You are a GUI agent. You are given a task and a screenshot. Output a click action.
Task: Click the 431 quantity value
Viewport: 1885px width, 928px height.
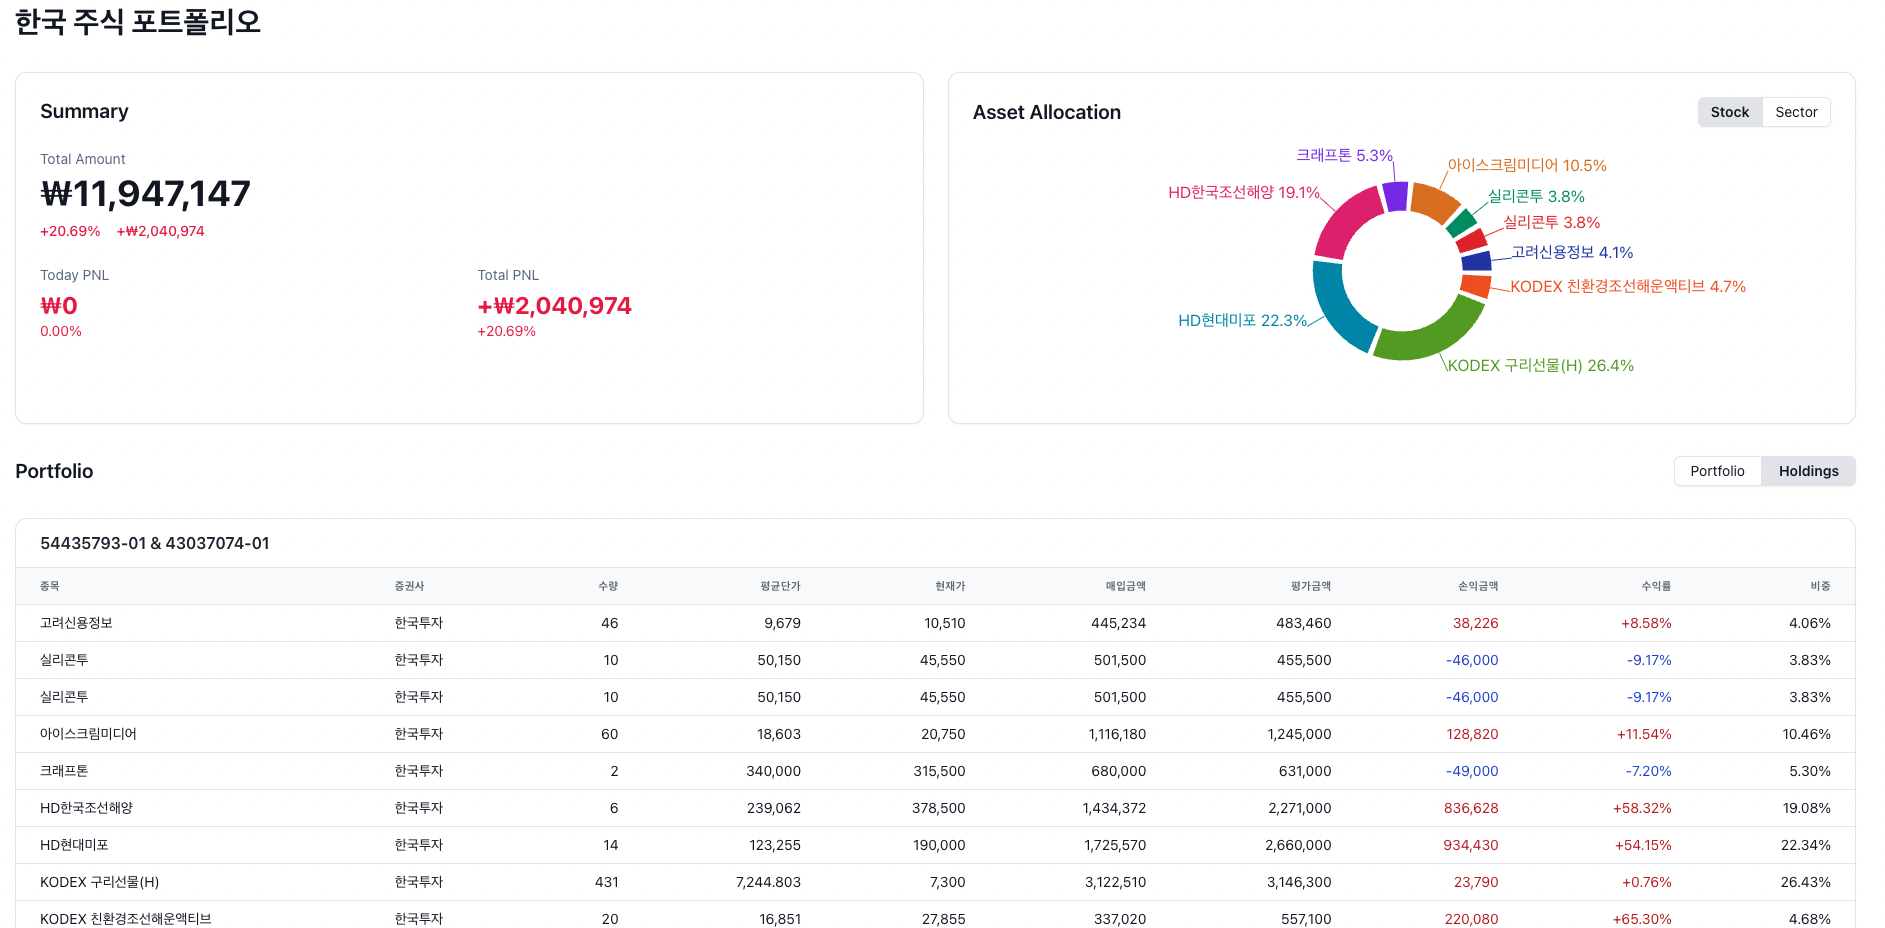coord(607,882)
